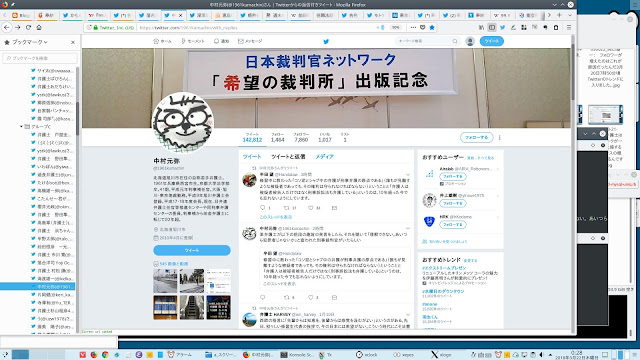Expand the first tweet's chevron menu
Viewport: 640px width, 360px height.
click(x=407, y=175)
